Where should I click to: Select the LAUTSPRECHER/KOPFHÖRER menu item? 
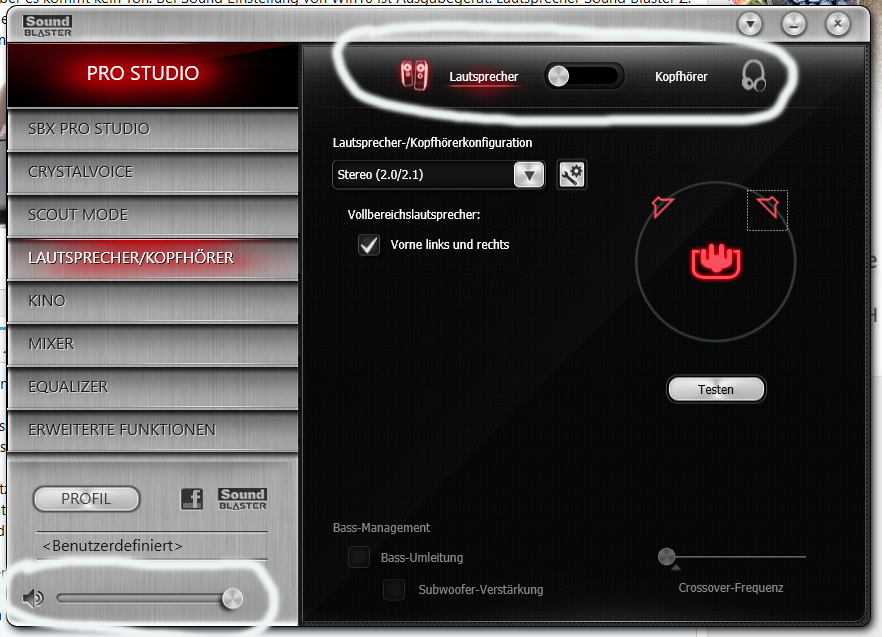pos(152,258)
